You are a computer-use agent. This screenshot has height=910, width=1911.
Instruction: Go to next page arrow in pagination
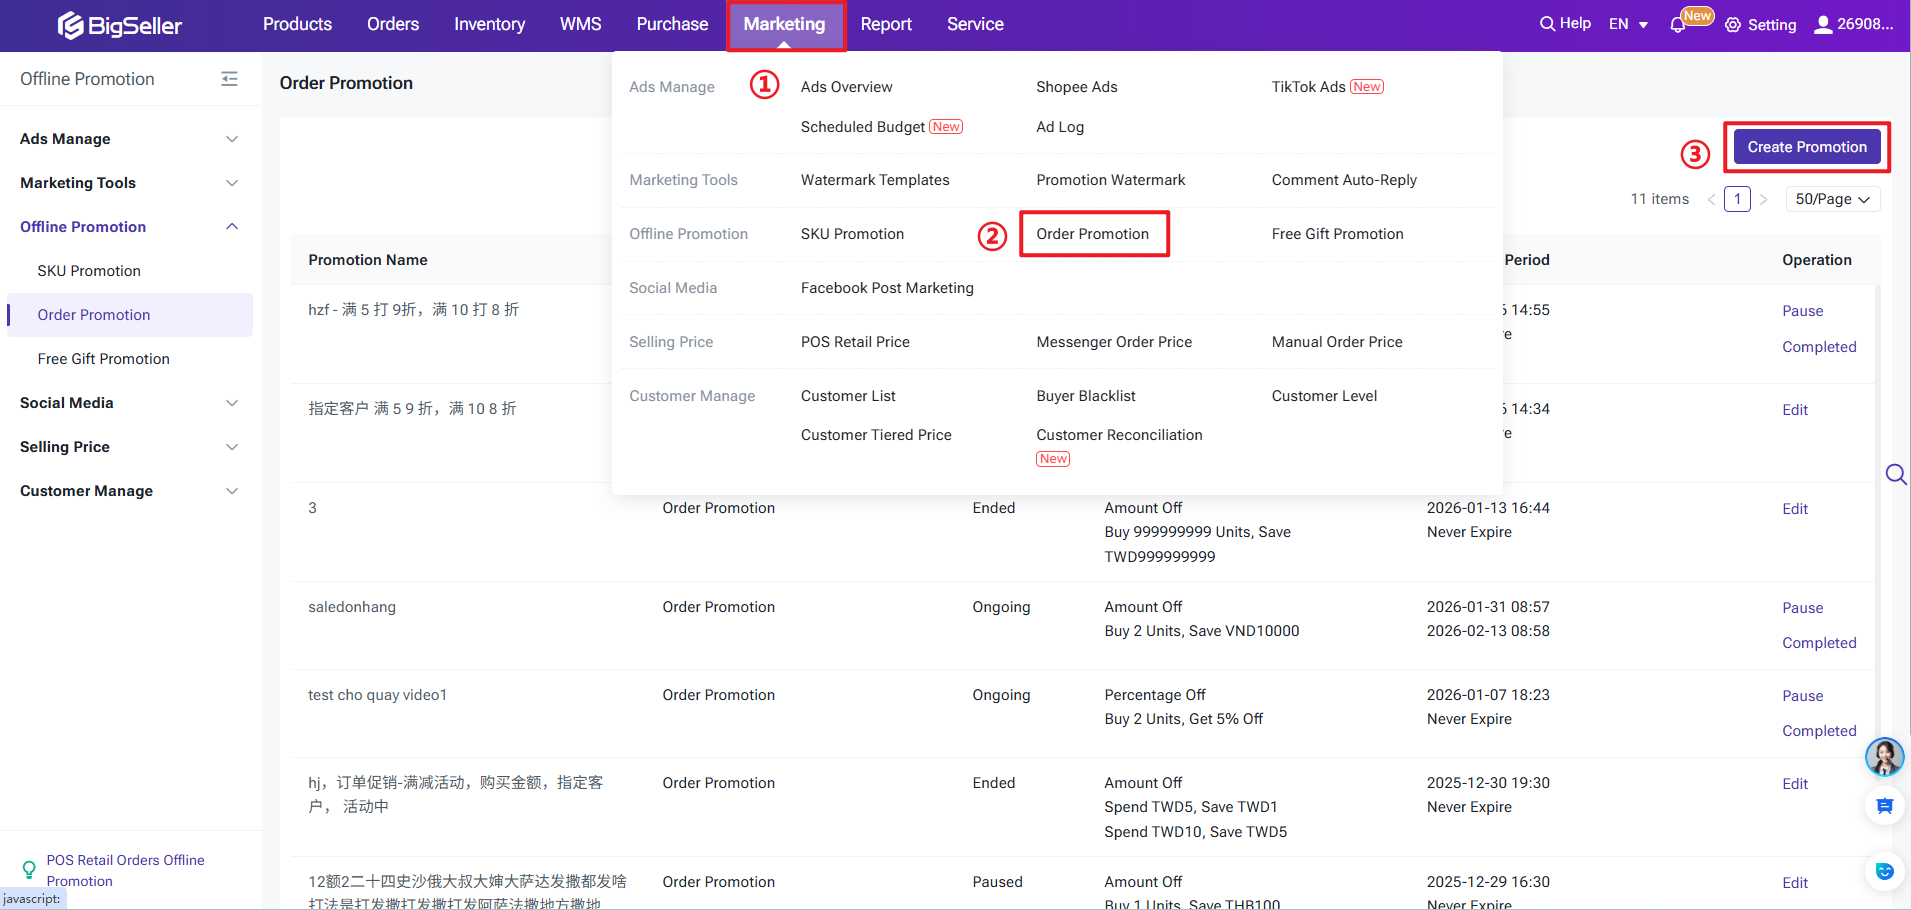tap(1764, 199)
